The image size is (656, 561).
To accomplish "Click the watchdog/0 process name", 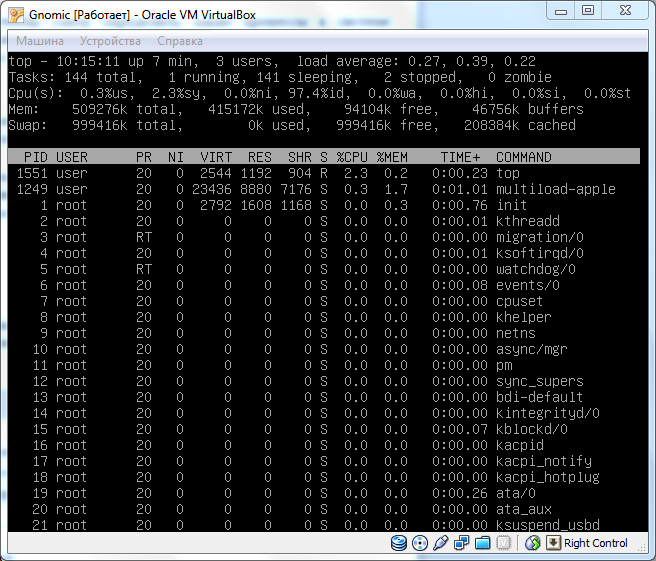I will click(x=536, y=269).
